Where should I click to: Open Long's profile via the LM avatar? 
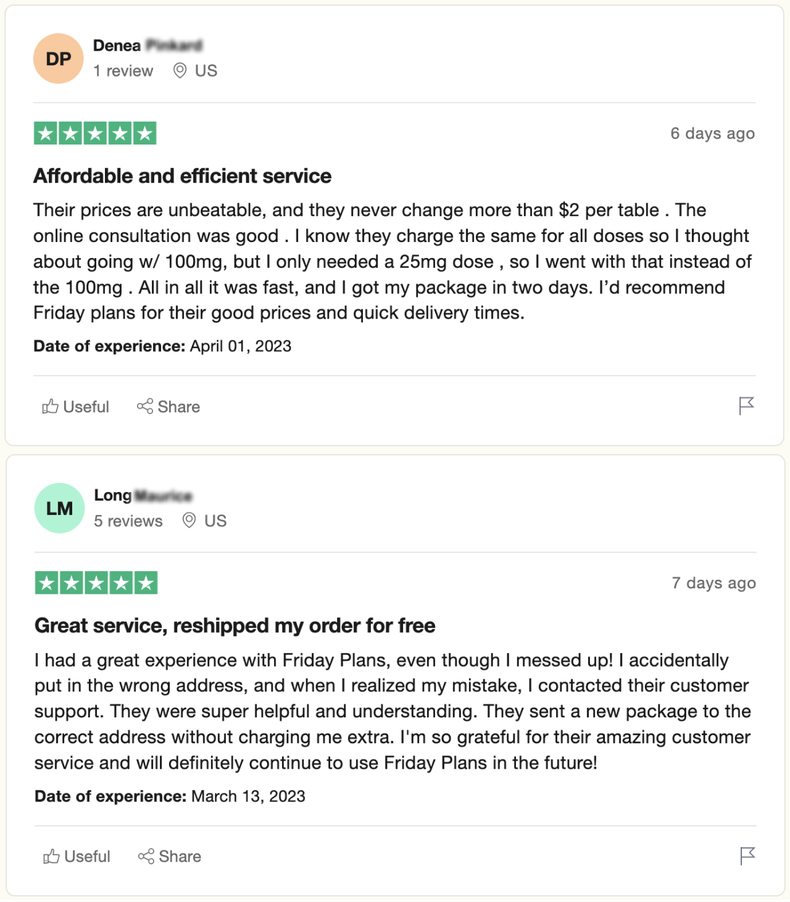(59, 508)
